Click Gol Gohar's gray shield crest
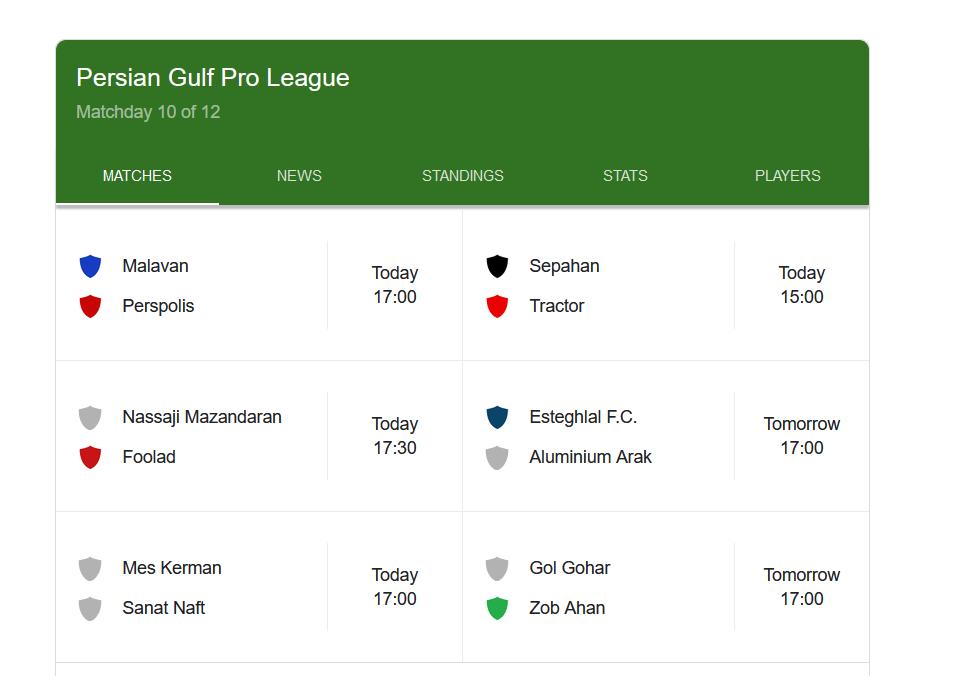 coord(497,568)
